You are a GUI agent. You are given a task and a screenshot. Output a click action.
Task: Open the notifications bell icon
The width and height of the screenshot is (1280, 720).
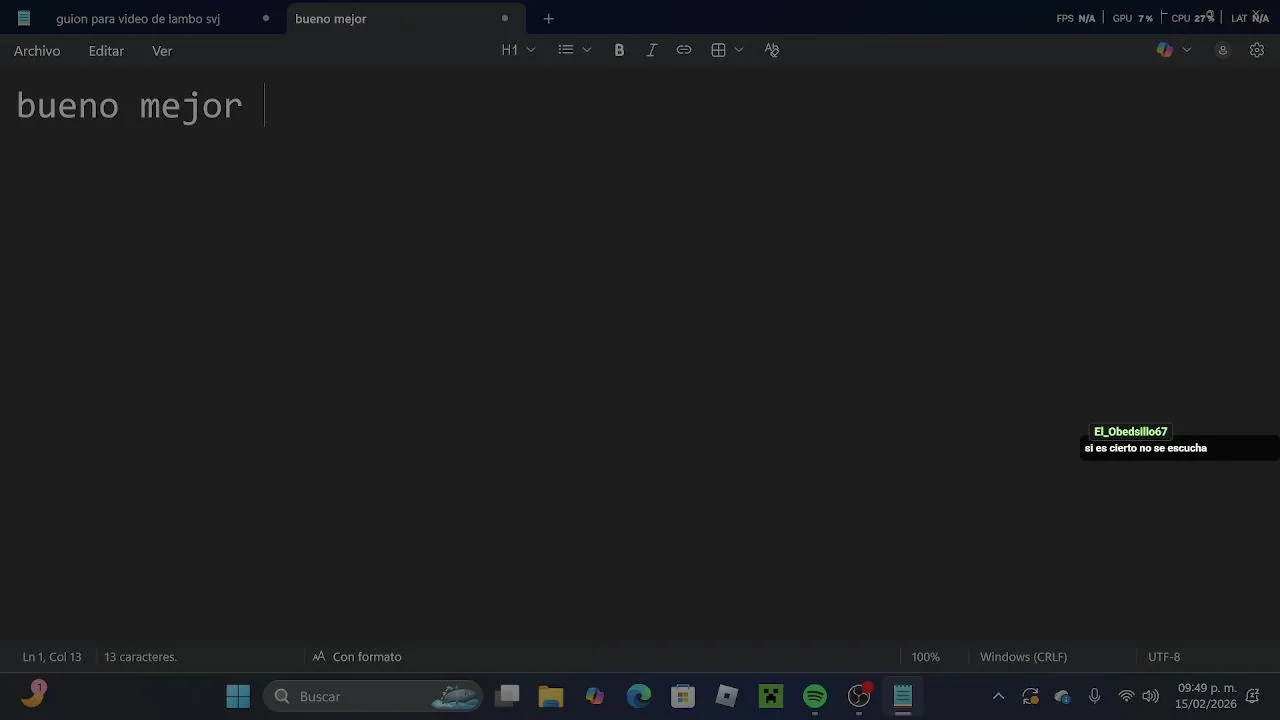point(1252,696)
